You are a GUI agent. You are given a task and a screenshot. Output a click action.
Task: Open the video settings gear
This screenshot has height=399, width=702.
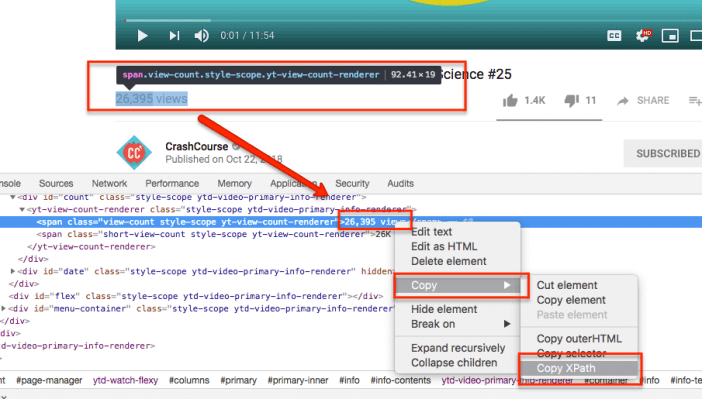tap(643, 36)
